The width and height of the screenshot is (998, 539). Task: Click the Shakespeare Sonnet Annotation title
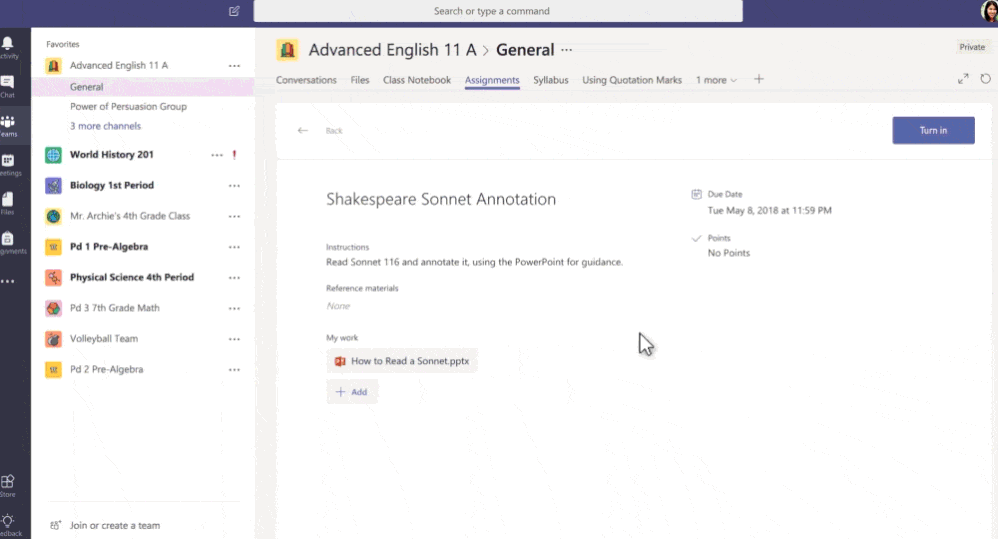[x=441, y=199]
